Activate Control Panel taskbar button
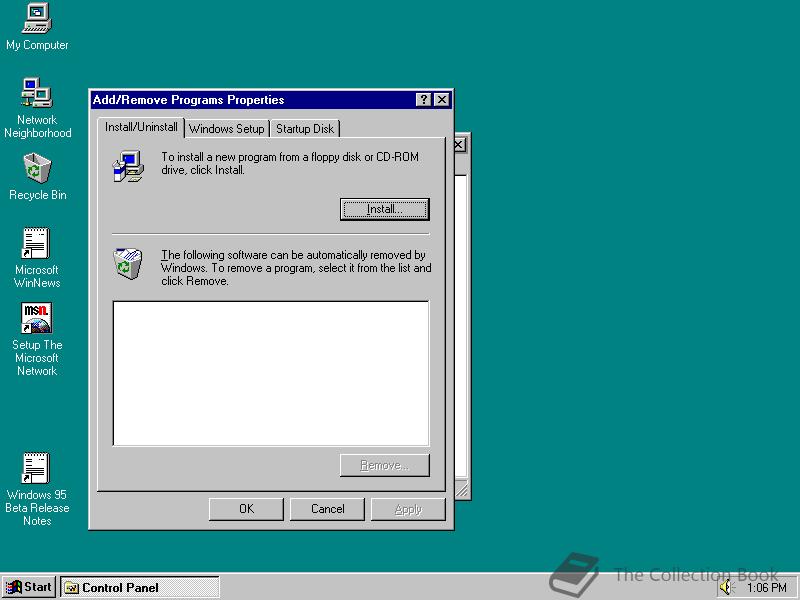800x600 pixels. click(140, 588)
